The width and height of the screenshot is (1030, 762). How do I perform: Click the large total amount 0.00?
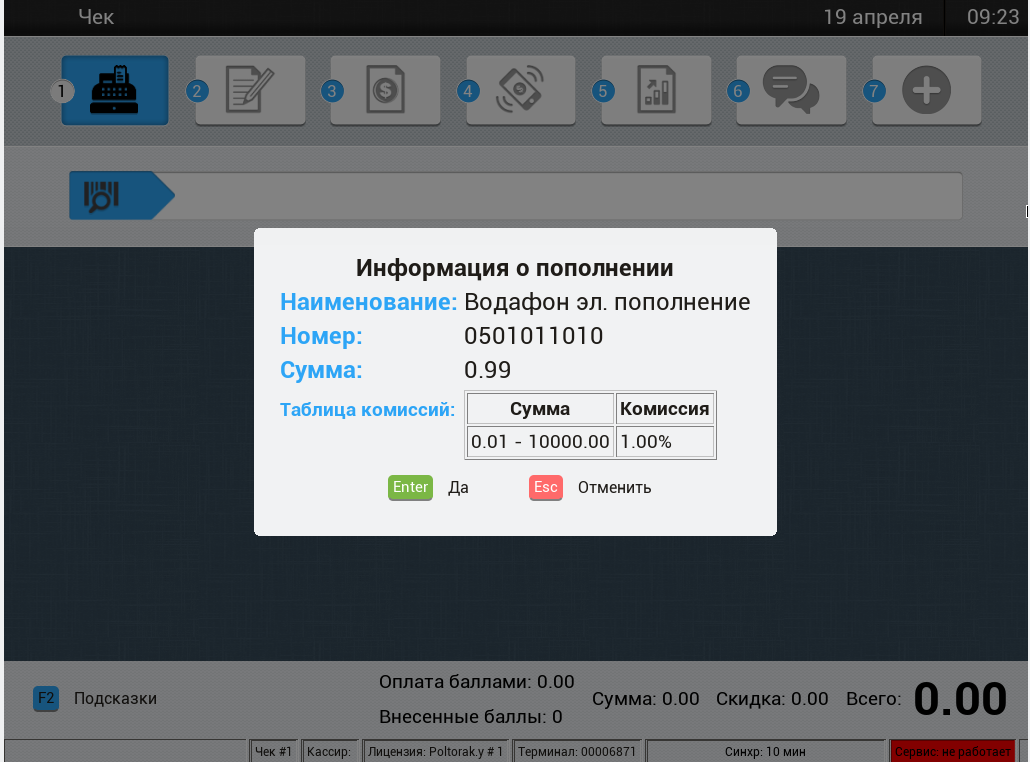pos(960,698)
